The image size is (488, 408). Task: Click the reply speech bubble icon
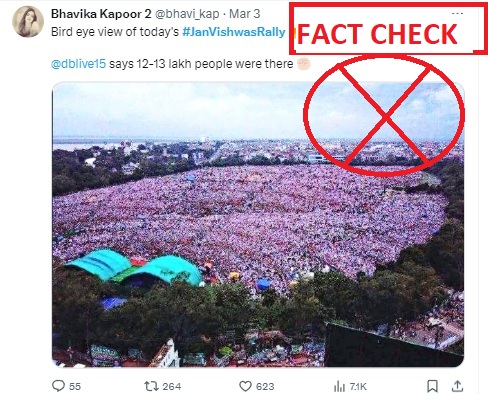click(x=58, y=386)
